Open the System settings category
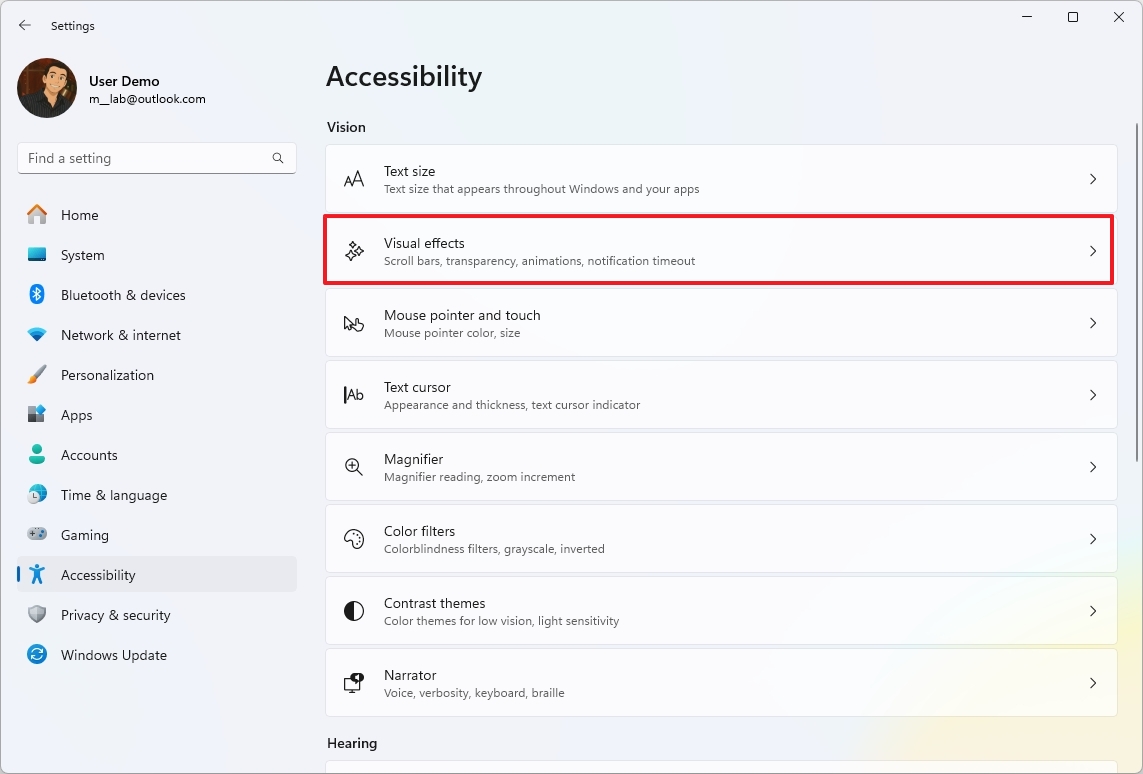 tap(82, 255)
